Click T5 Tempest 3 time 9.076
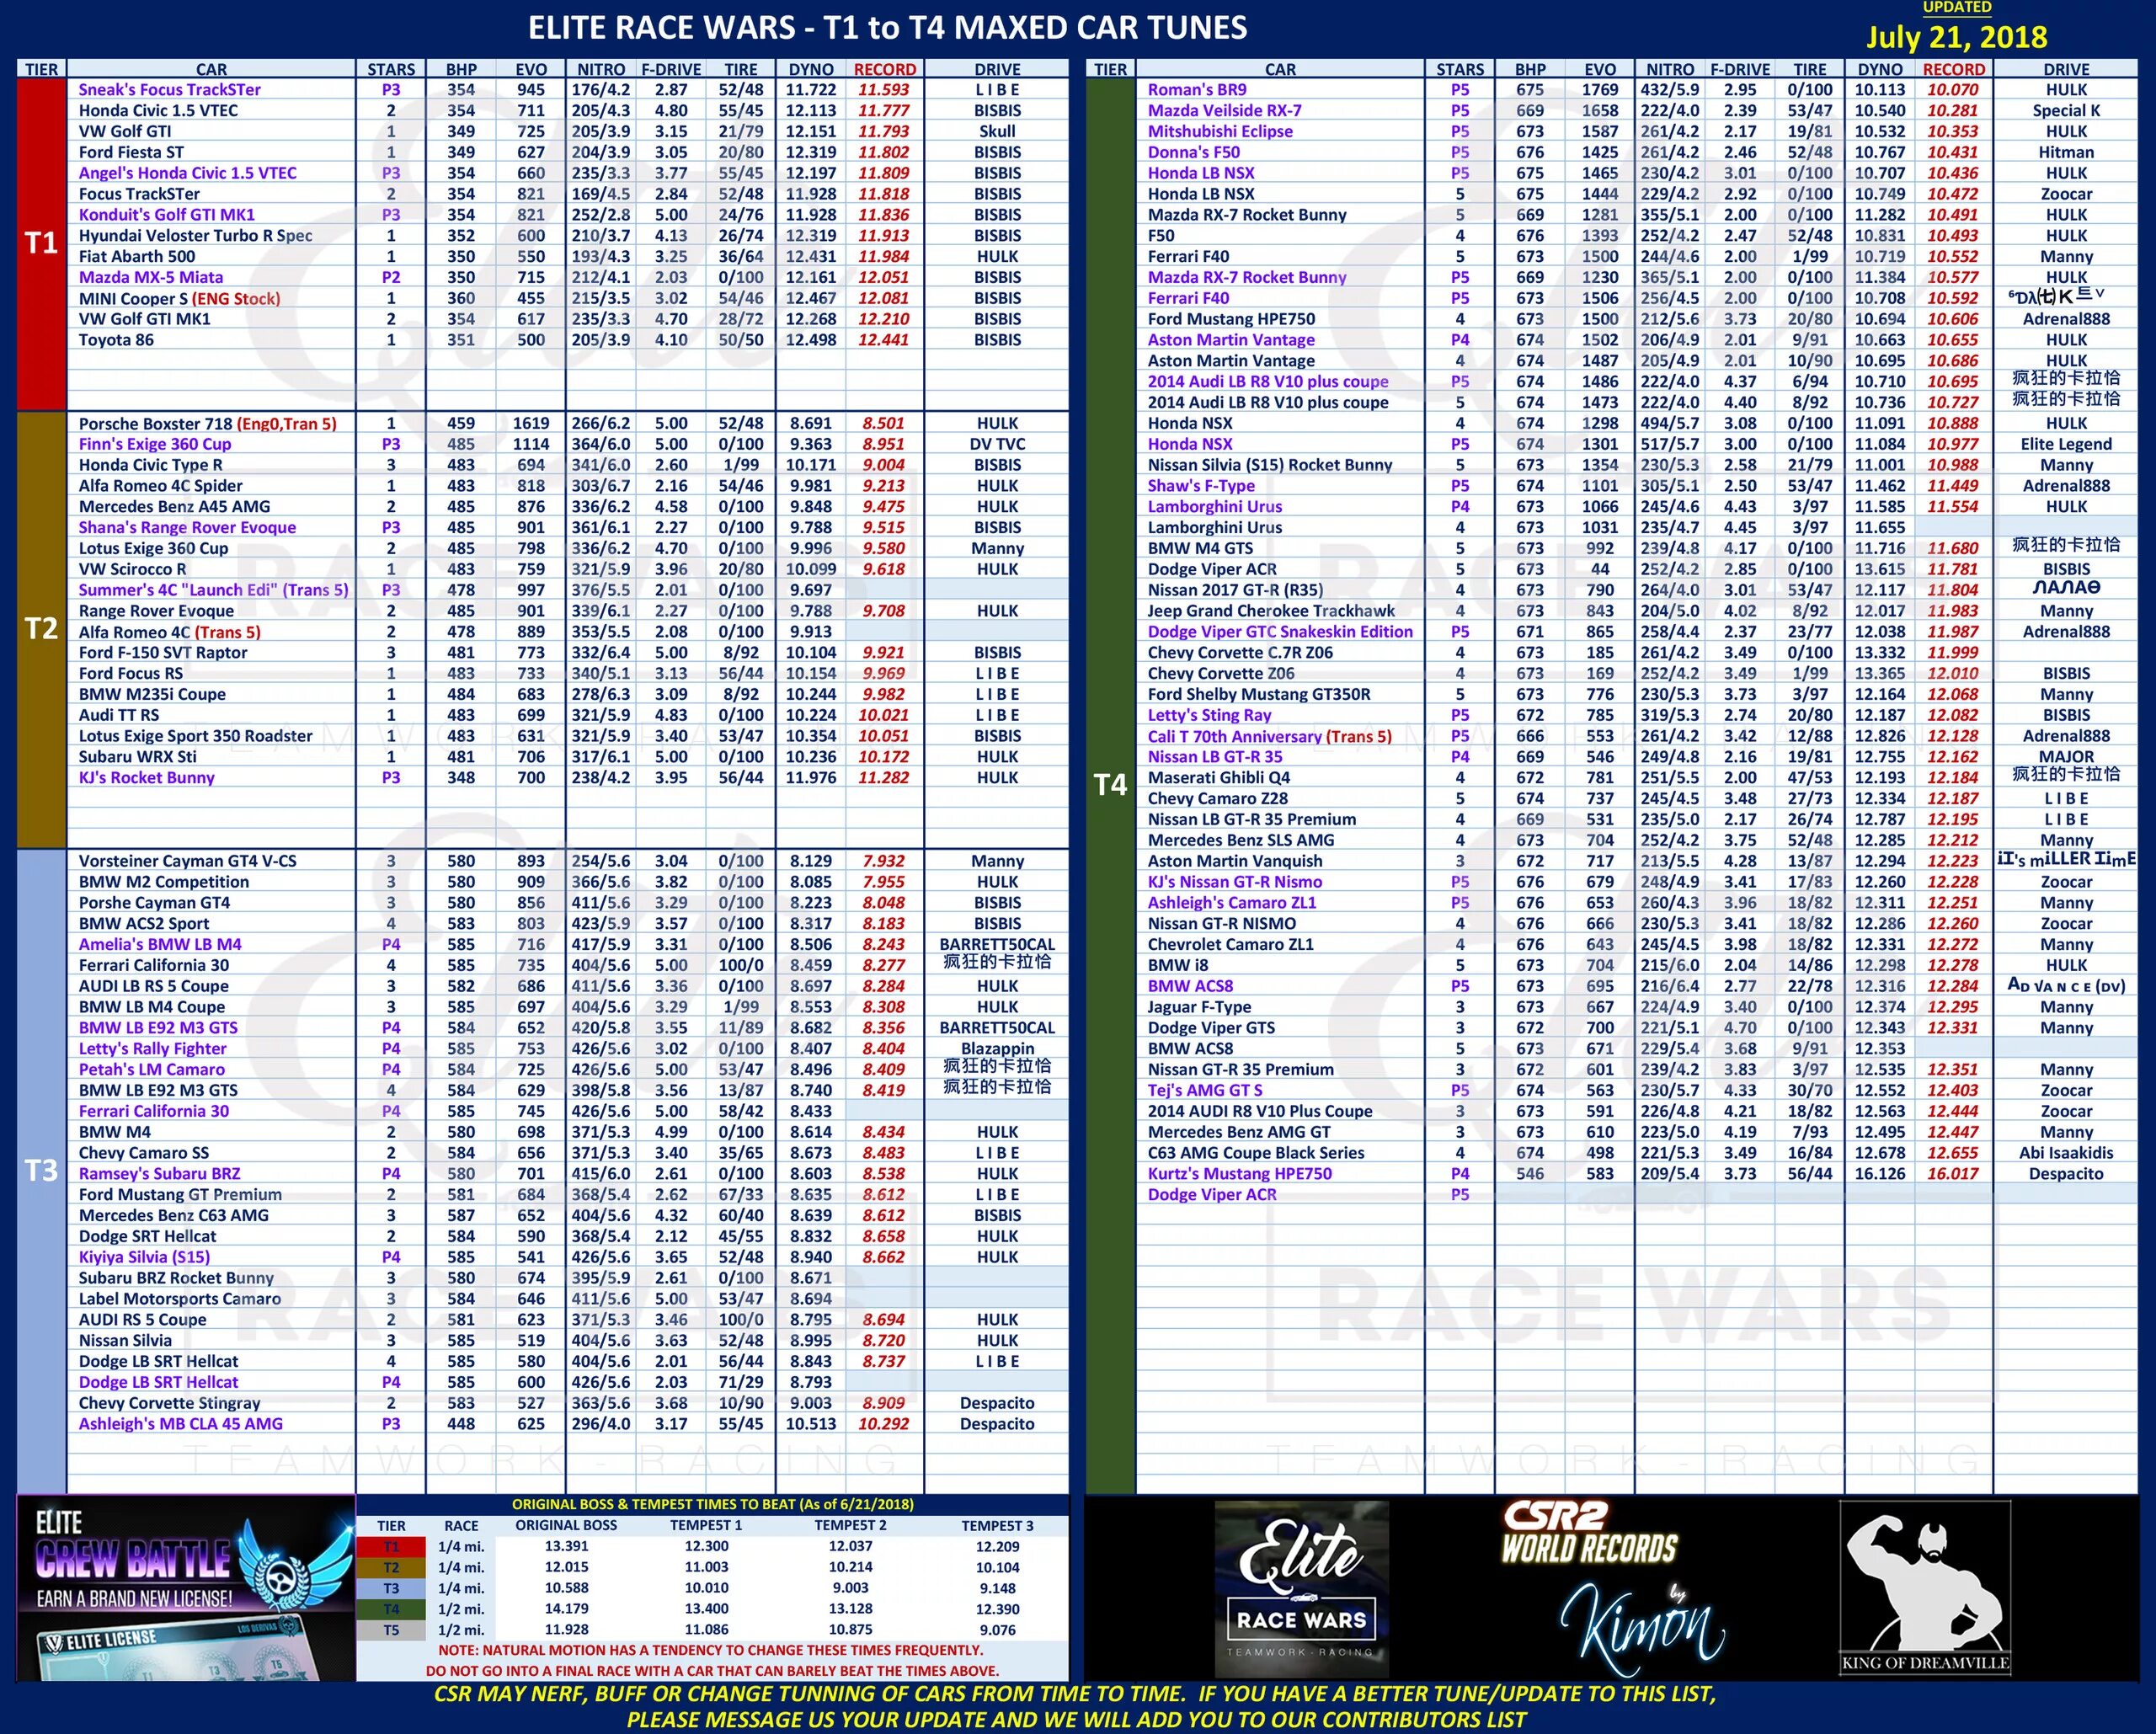This screenshot has height=1734, width=2156. (x=997, y=1629)
